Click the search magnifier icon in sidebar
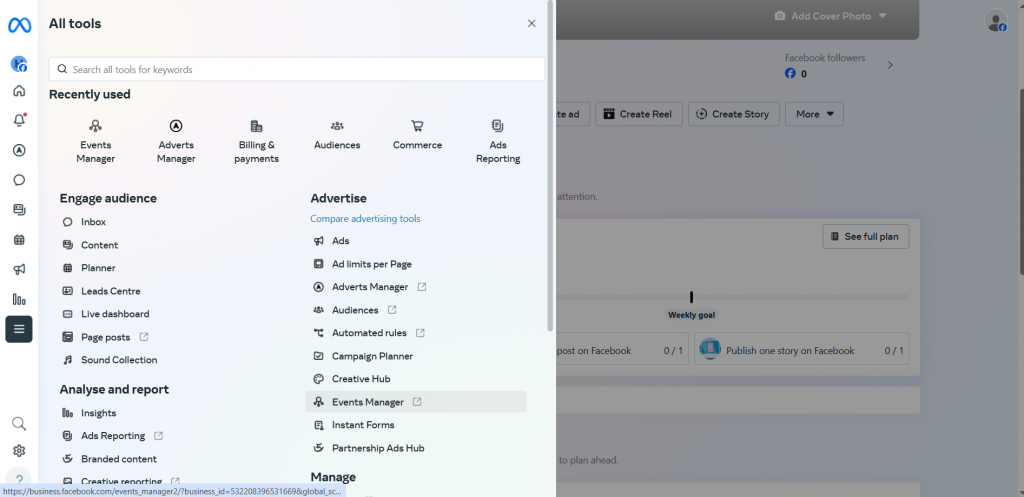Screen dimensions: 1024x497 pos(19,424)
